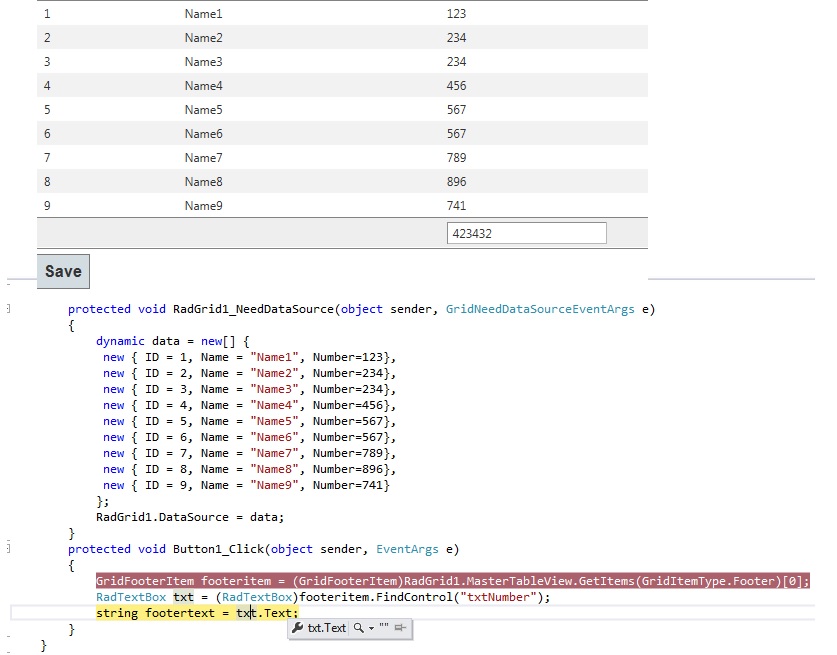Click the number 234 in Name2 row
The height and width of the screenshot is (655, 837).
(x=456, y=38)
